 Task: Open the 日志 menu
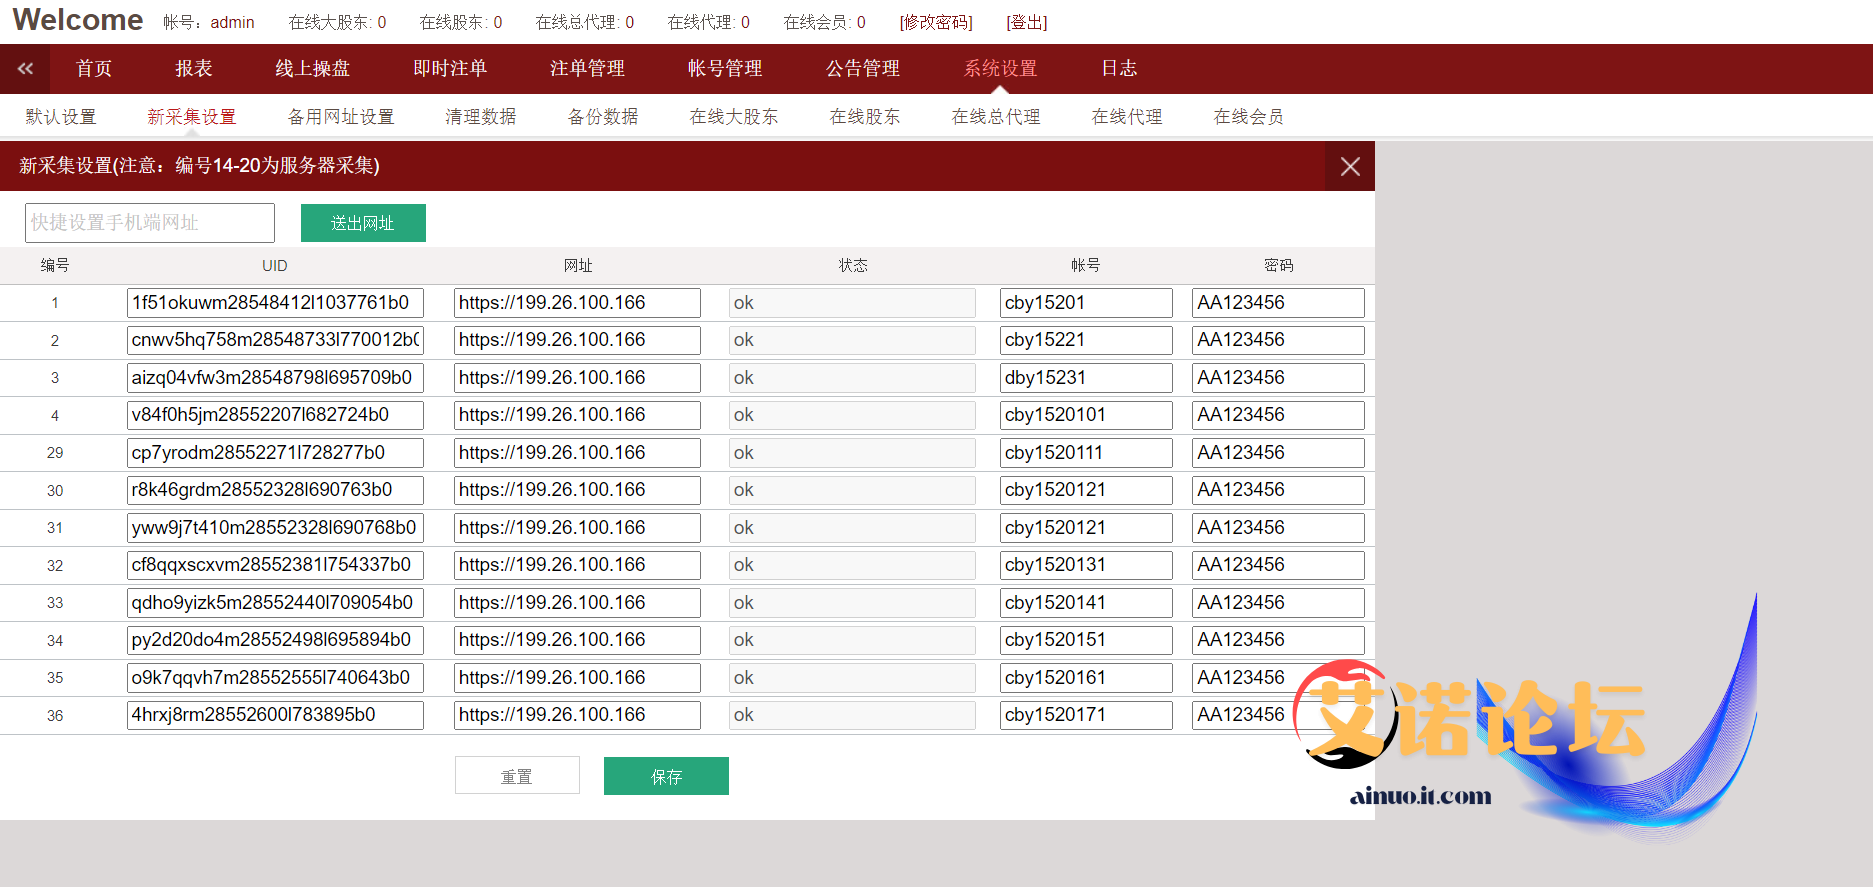click(x=1119, y=68)
